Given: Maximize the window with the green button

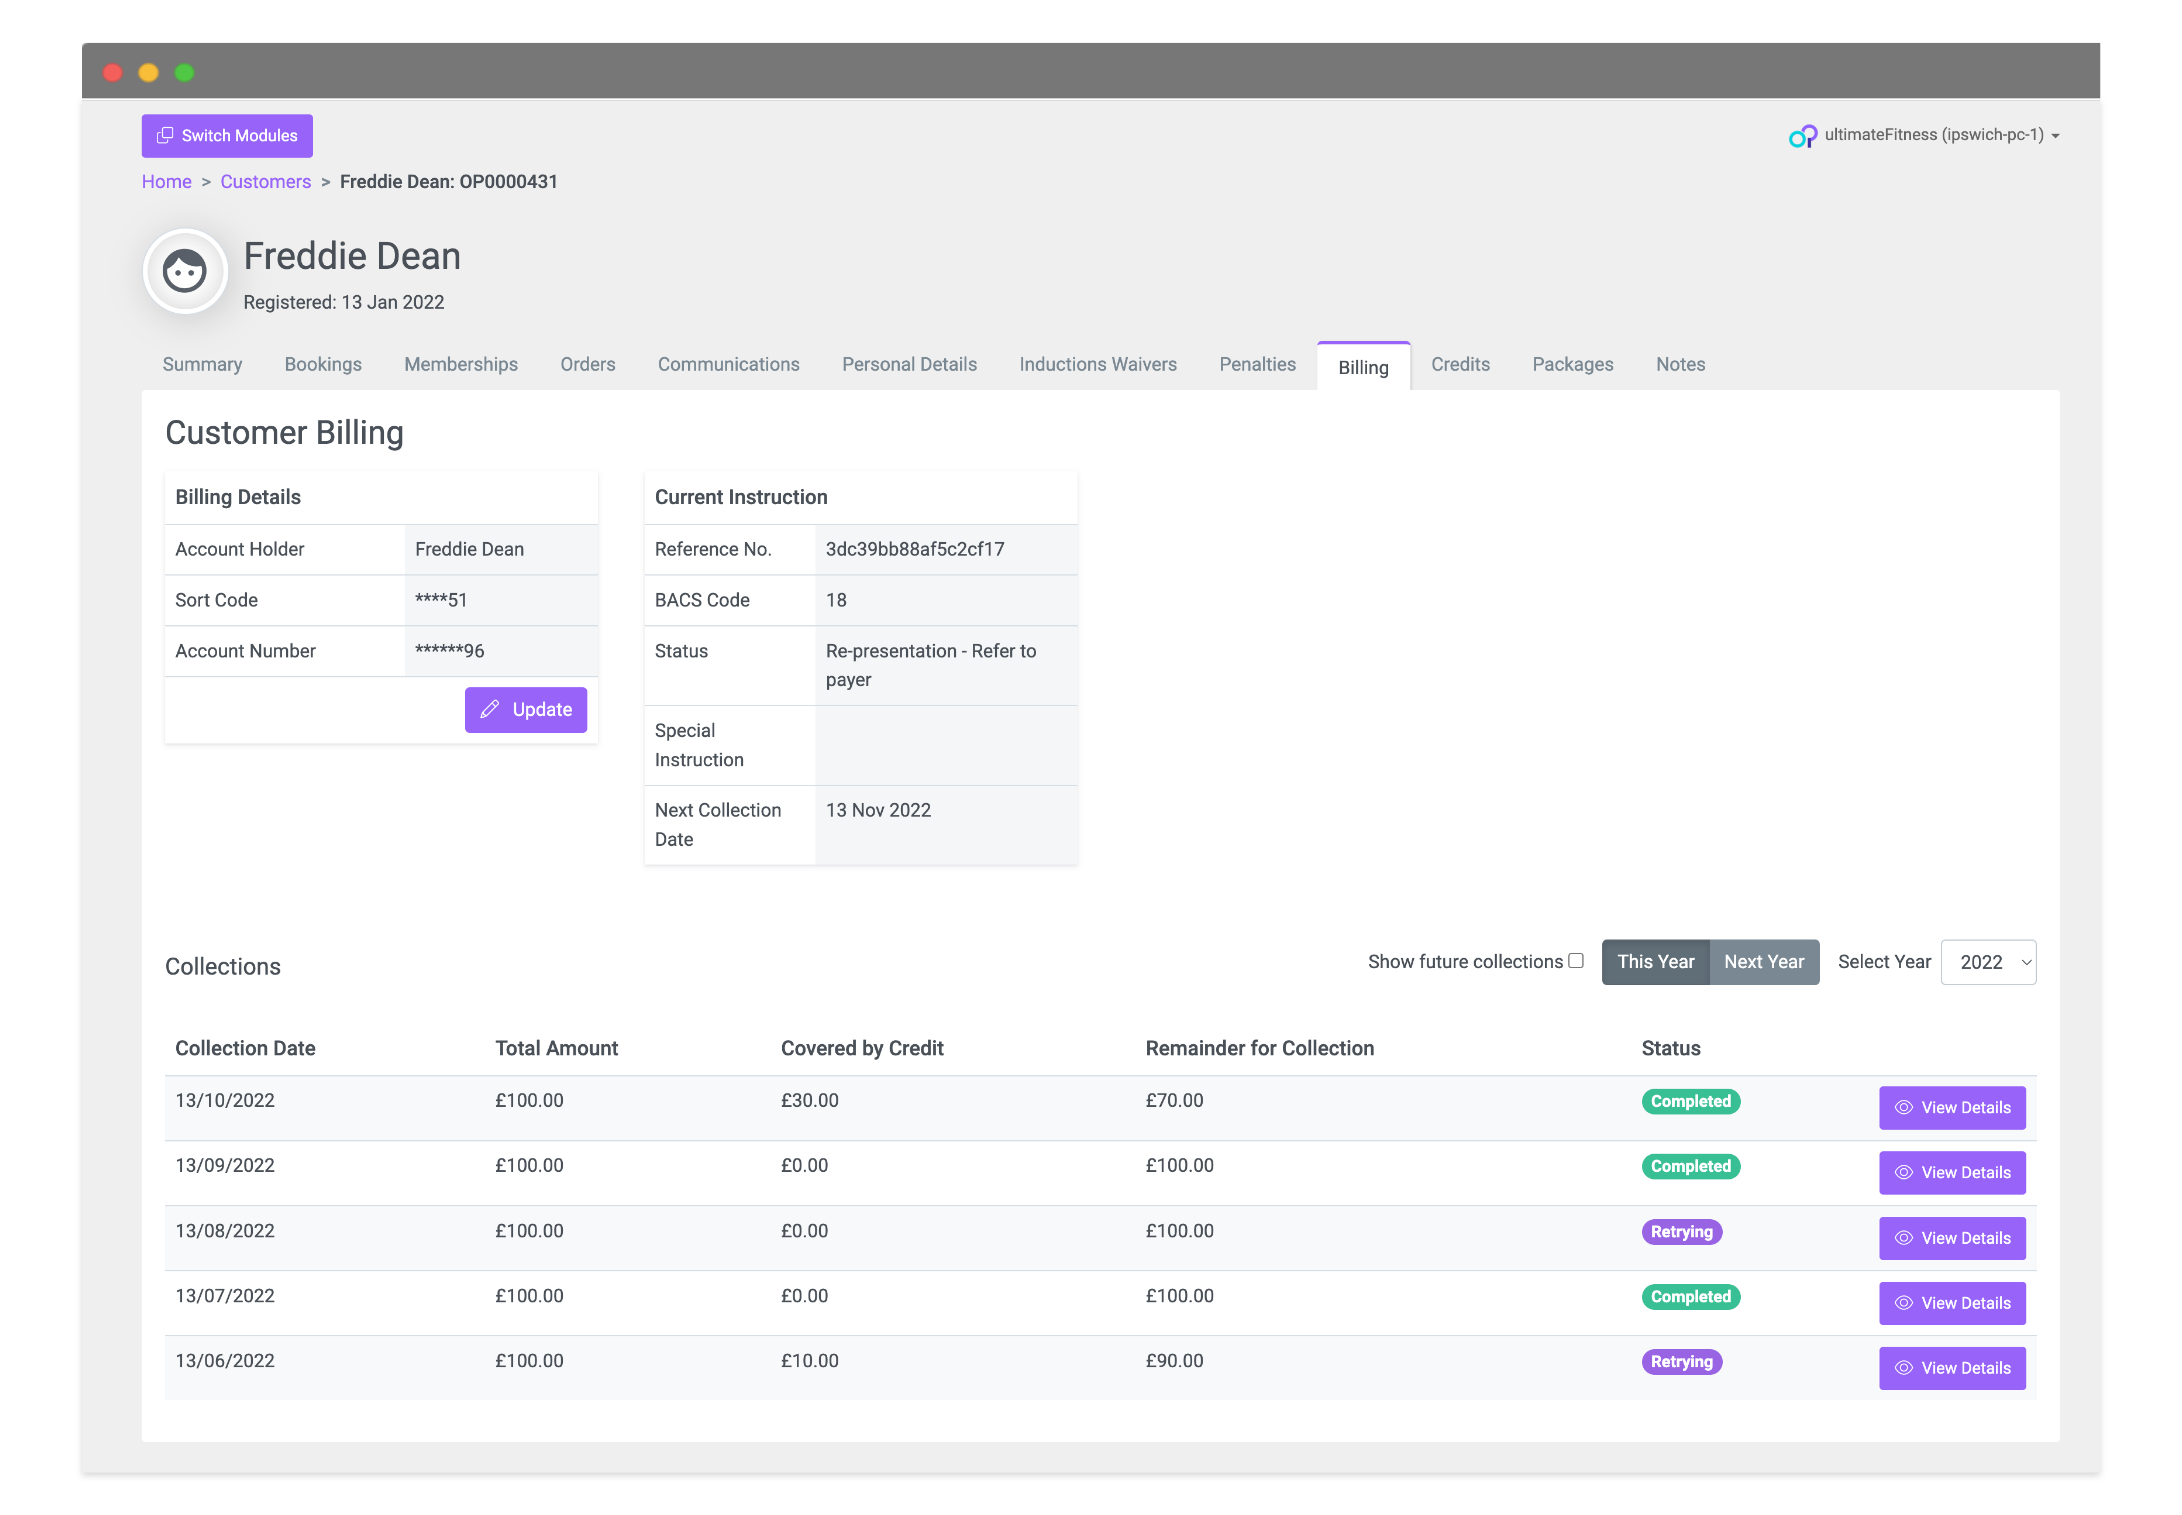Looking at the screenshot, I should point(185,72).
